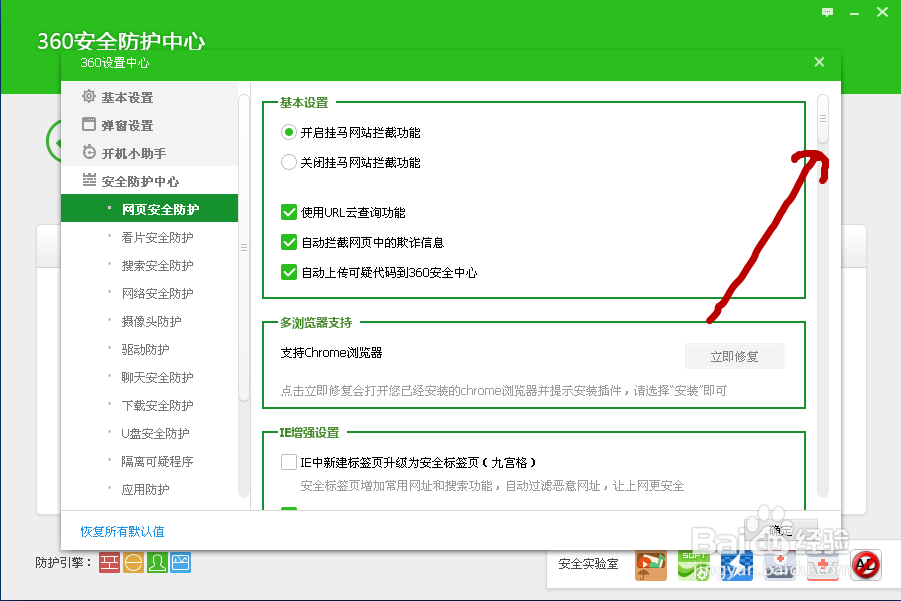Open the blue lightning lab tool icon
The width and height of the screenshot is (901, 601).
[737, 565]
